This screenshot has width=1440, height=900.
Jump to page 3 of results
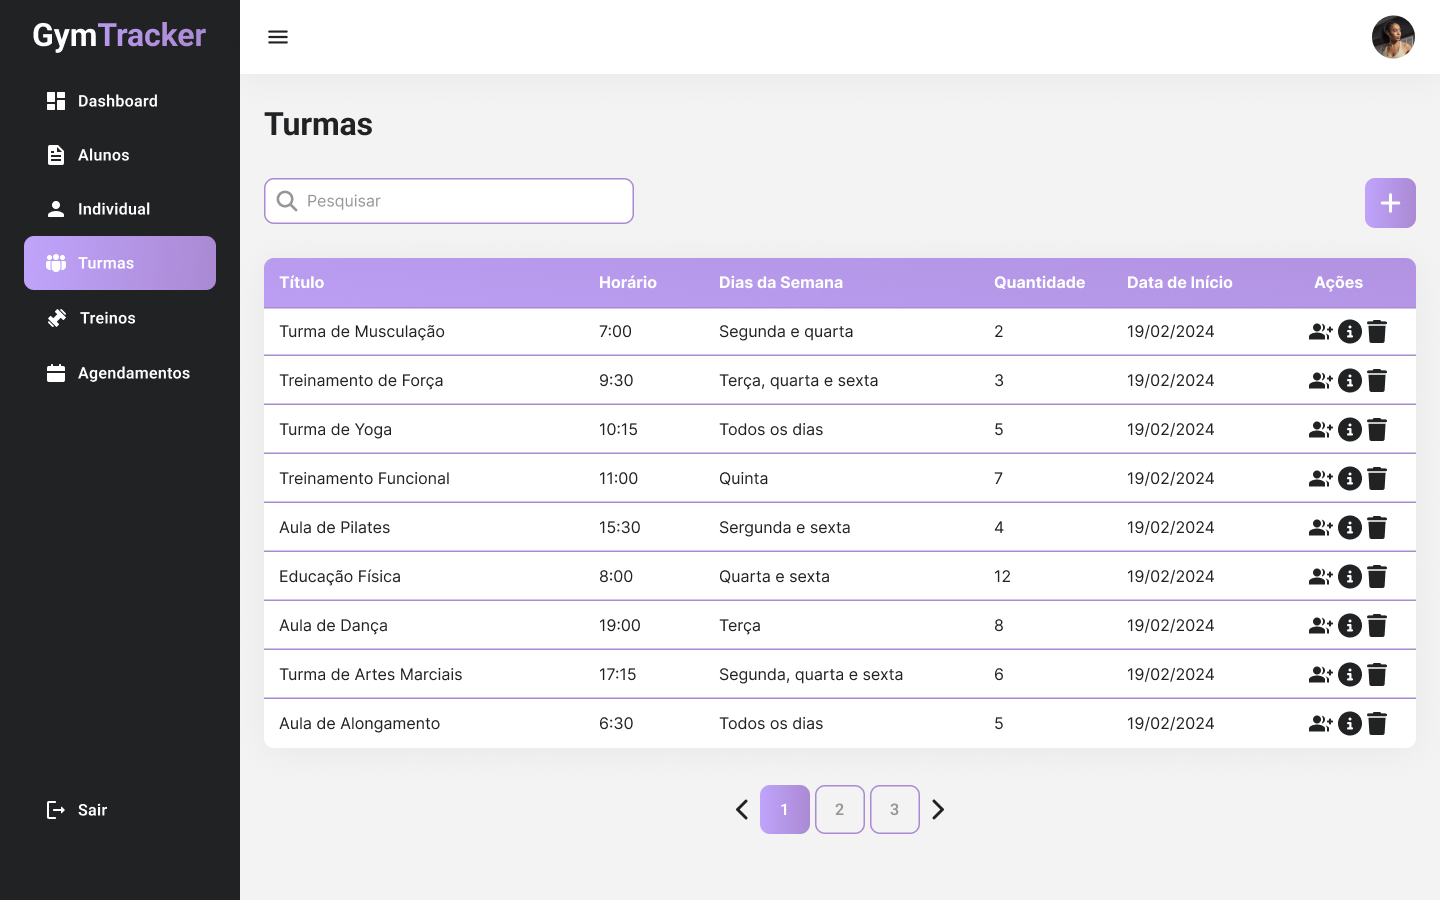point(894,810)
